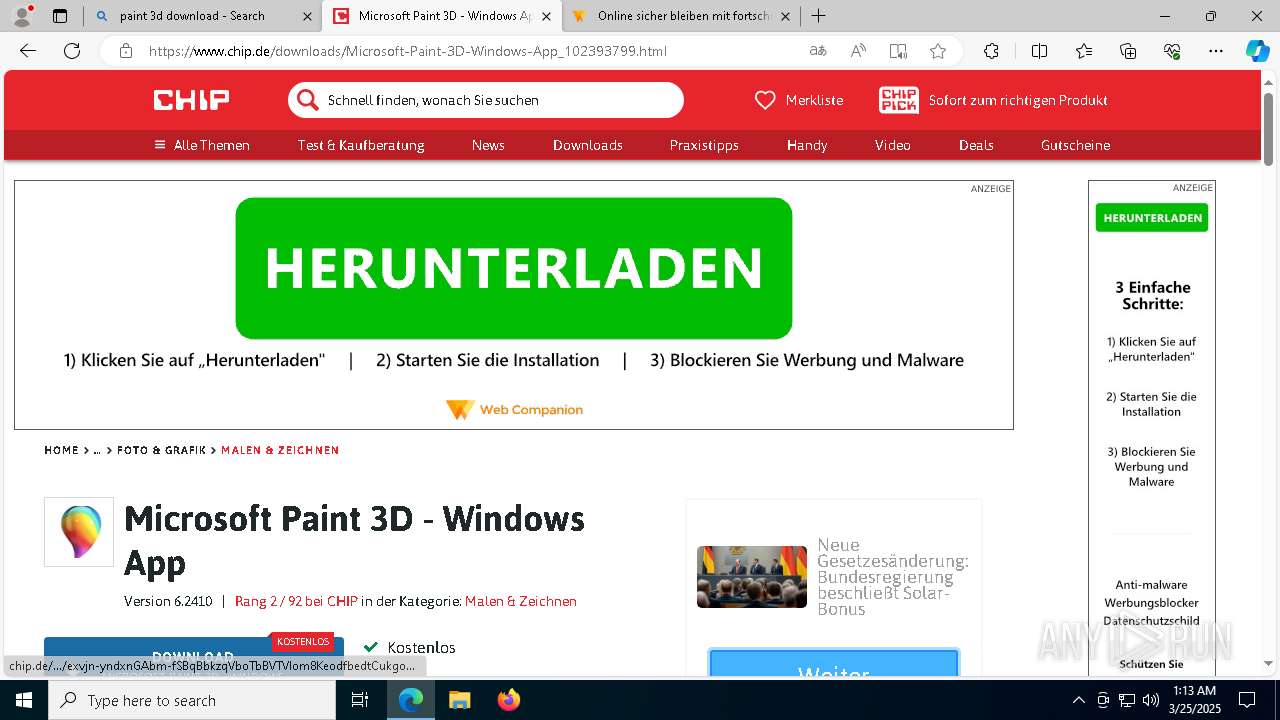The width and height of the screenshot is (1280, 720).
Task: Launch the Copilot sidebar icon
Action: click(1257, 51)
